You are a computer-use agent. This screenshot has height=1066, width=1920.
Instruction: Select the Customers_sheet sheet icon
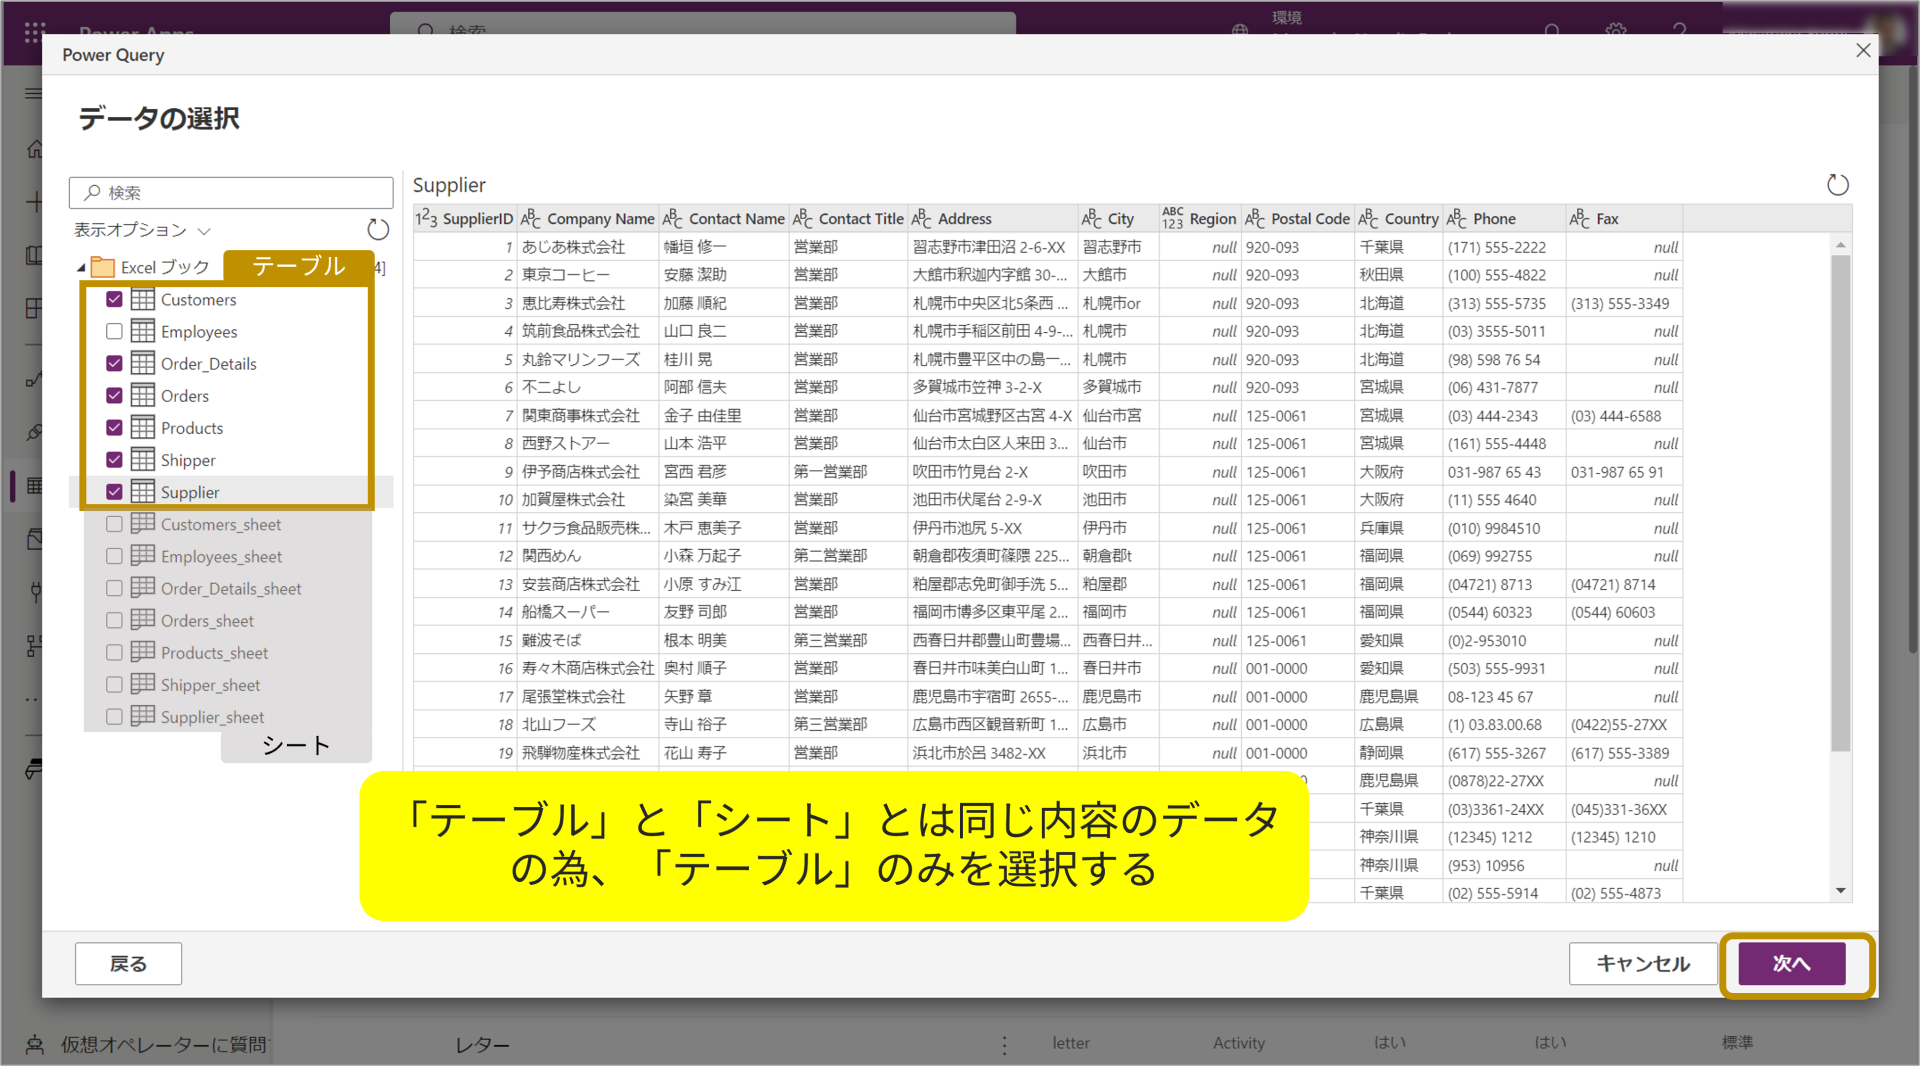click(x=143, y=523)
